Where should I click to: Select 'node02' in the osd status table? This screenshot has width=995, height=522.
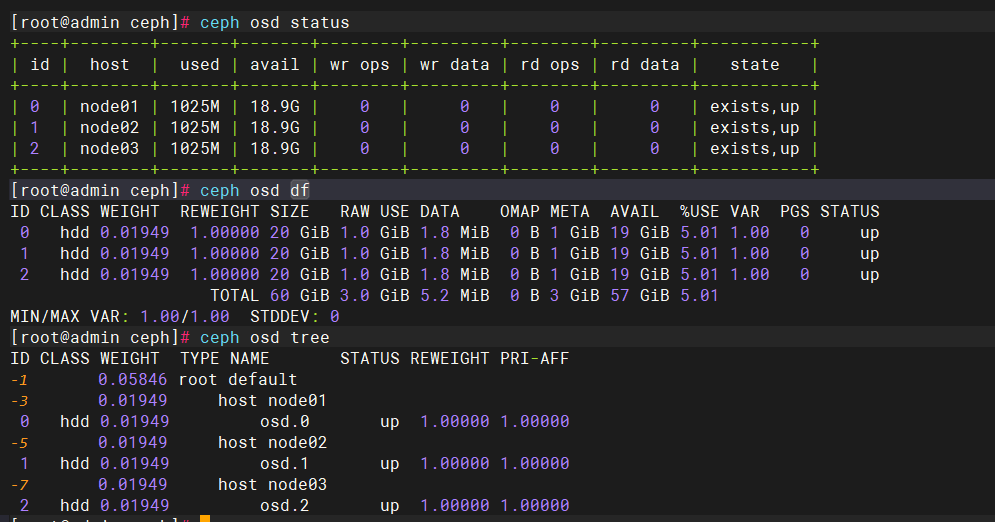pos(109,127)
